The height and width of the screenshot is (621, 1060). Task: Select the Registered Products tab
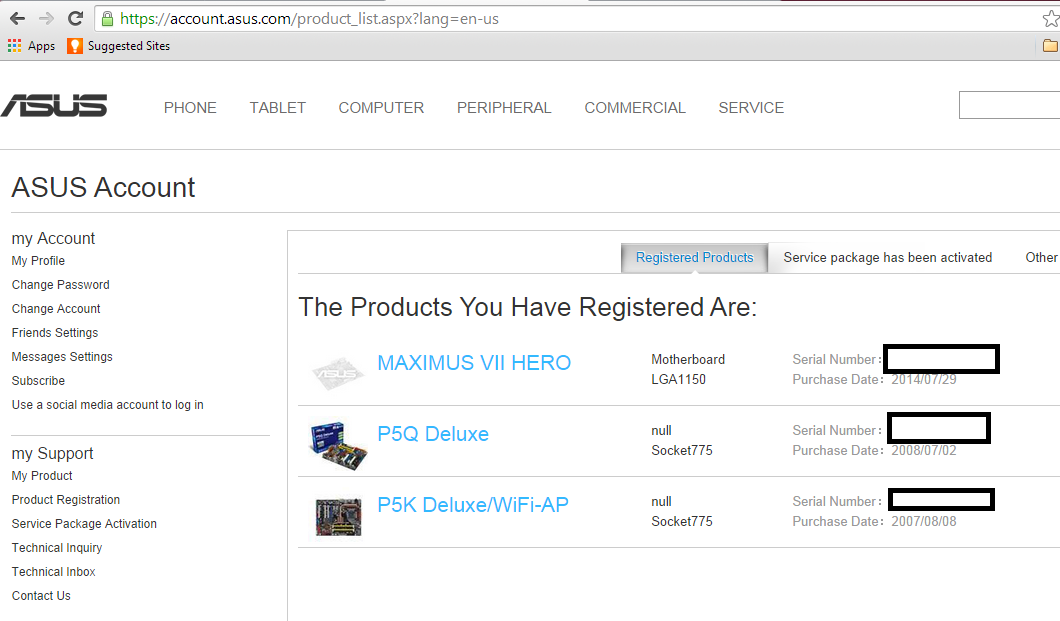click(x=694, y=257)
